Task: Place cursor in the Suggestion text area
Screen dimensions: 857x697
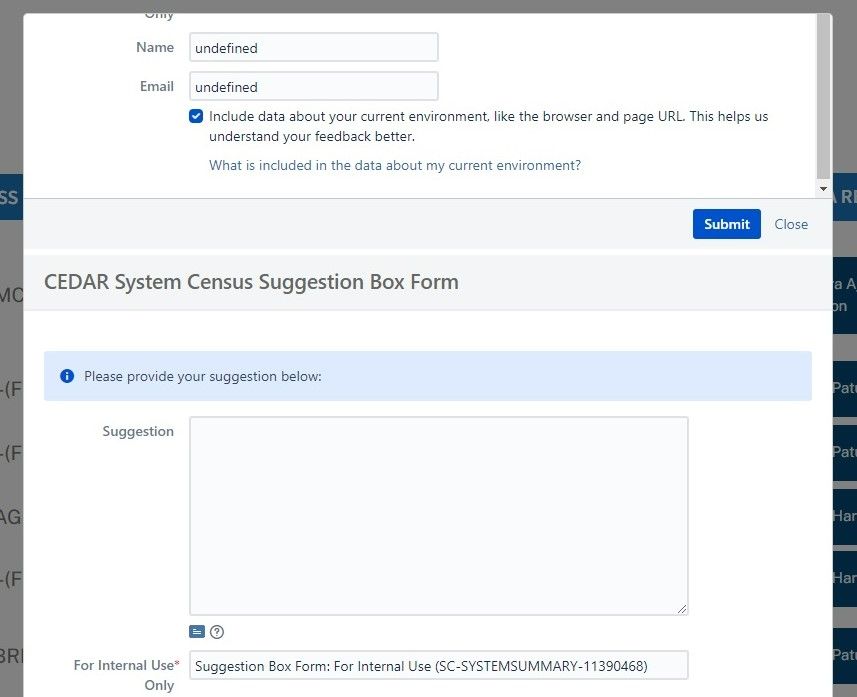Action: [438, 515]
